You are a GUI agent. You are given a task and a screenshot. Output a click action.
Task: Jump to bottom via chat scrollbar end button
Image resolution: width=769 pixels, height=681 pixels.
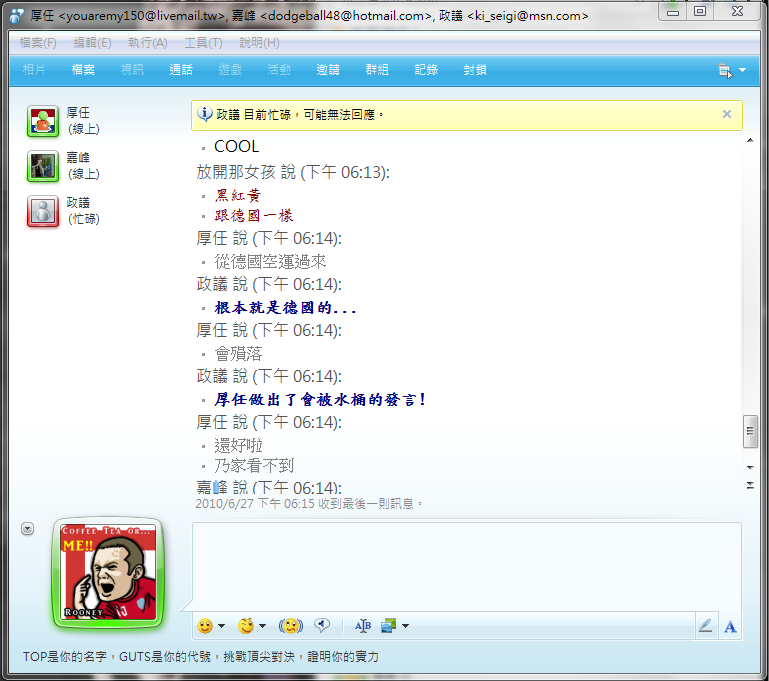750,485
